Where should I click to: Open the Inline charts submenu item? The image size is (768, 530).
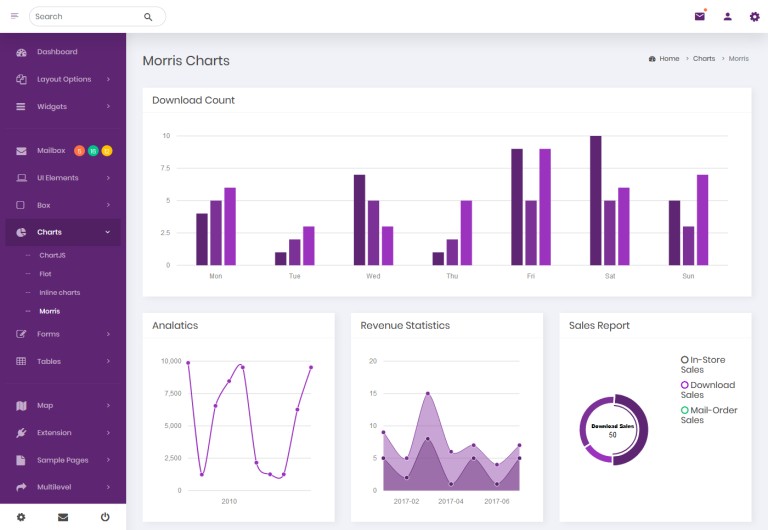[60, 292]
